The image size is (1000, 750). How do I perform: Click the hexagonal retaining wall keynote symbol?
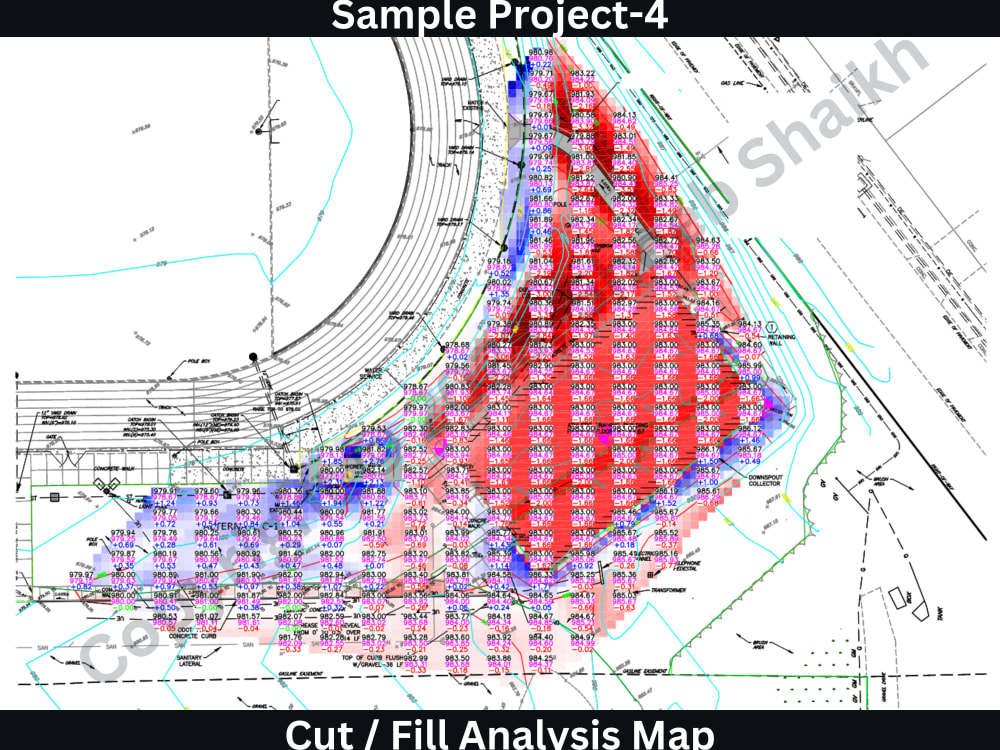coord(772,327)
